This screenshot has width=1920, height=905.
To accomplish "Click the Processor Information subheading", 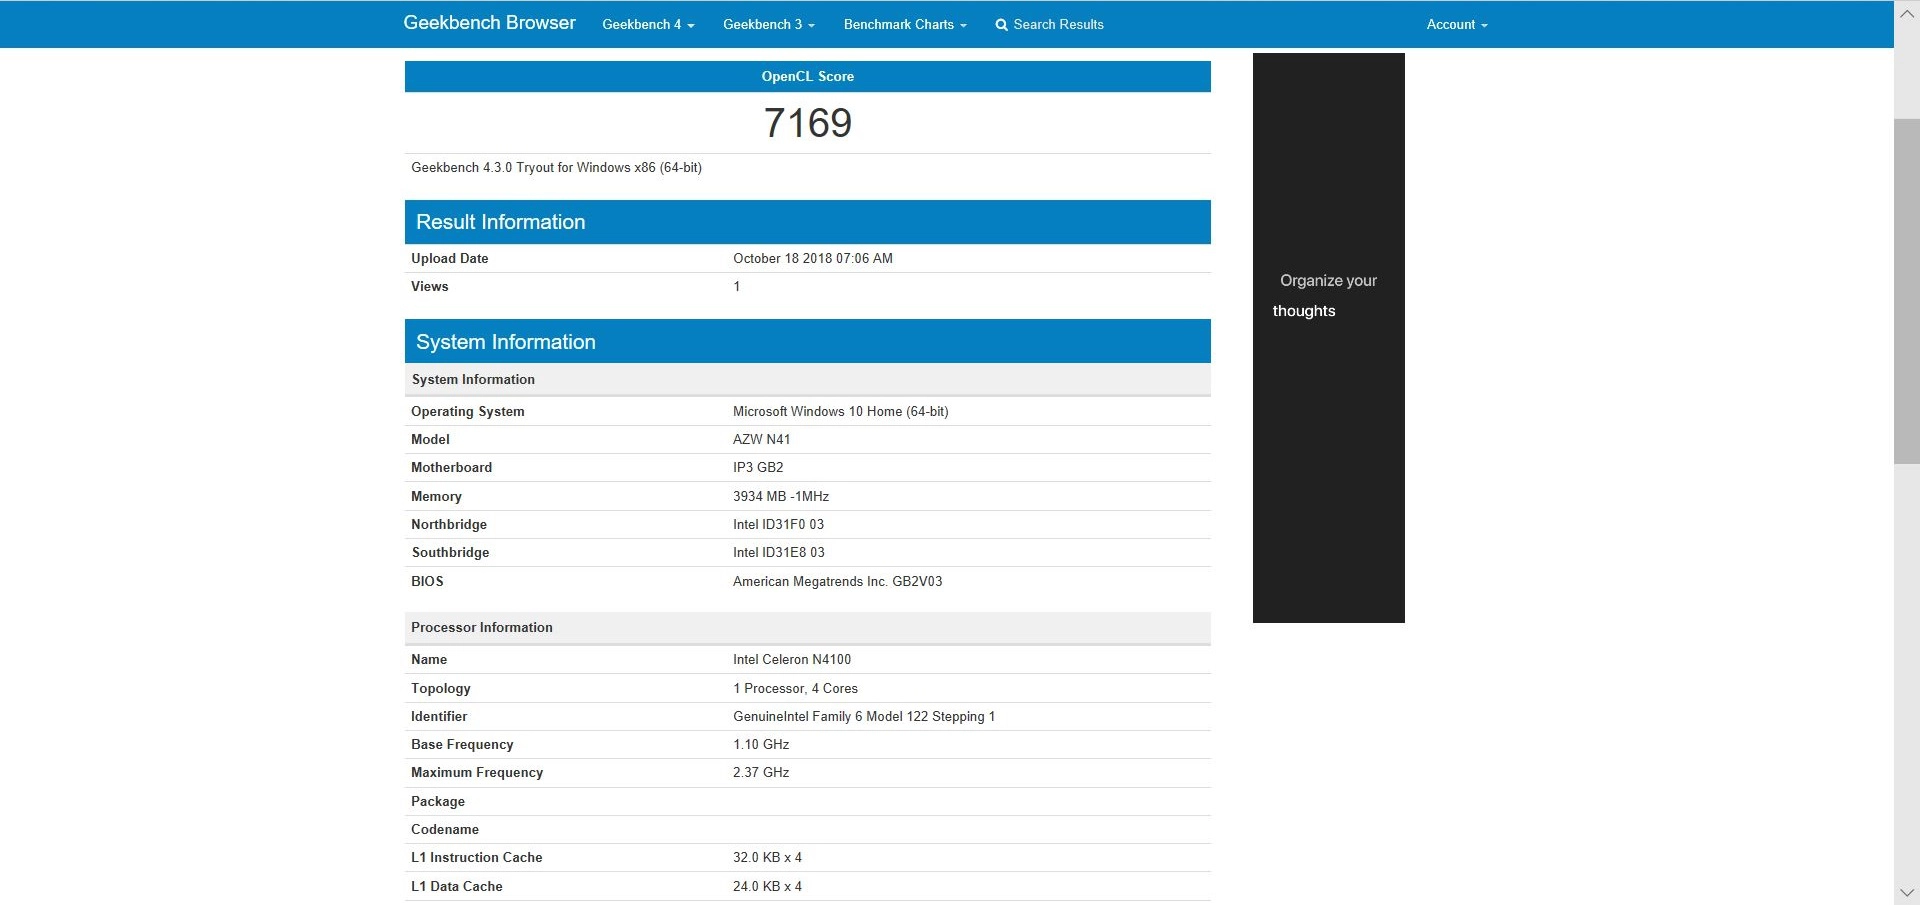I will (808, 627).
